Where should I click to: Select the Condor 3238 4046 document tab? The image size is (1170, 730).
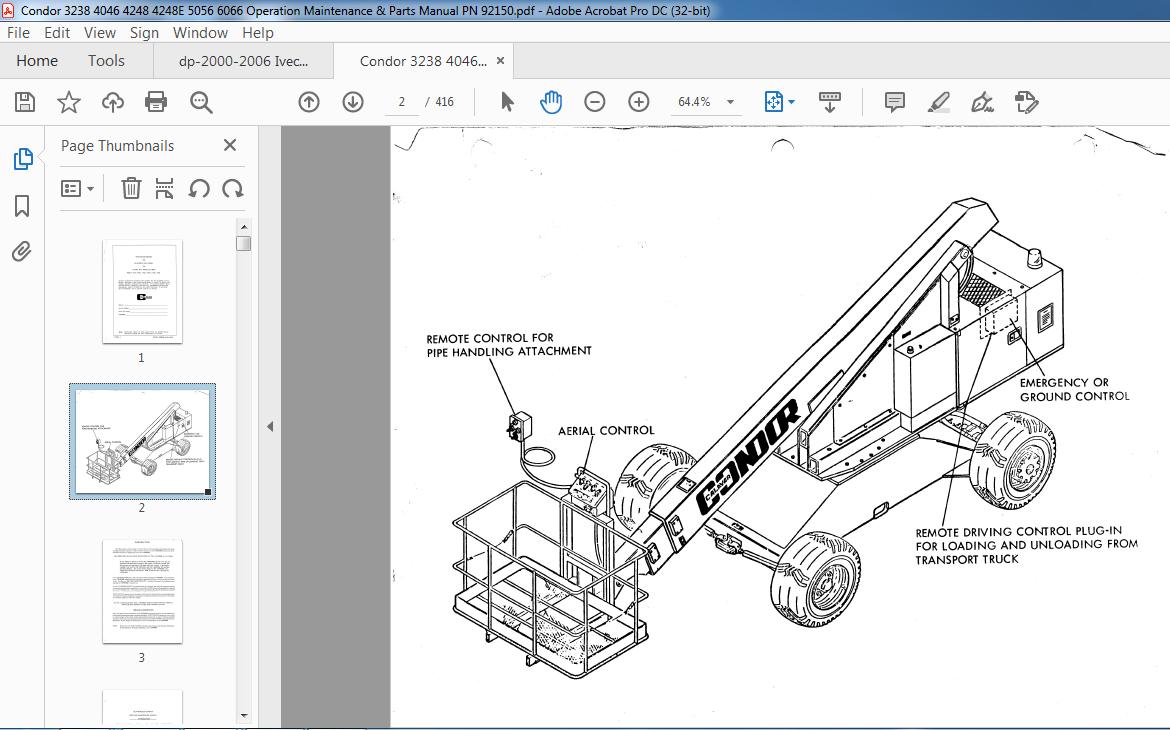click(x=423, y=61)
